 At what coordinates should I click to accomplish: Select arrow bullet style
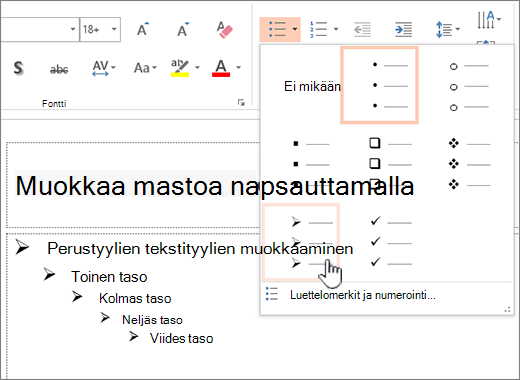(x=301, y=242)
